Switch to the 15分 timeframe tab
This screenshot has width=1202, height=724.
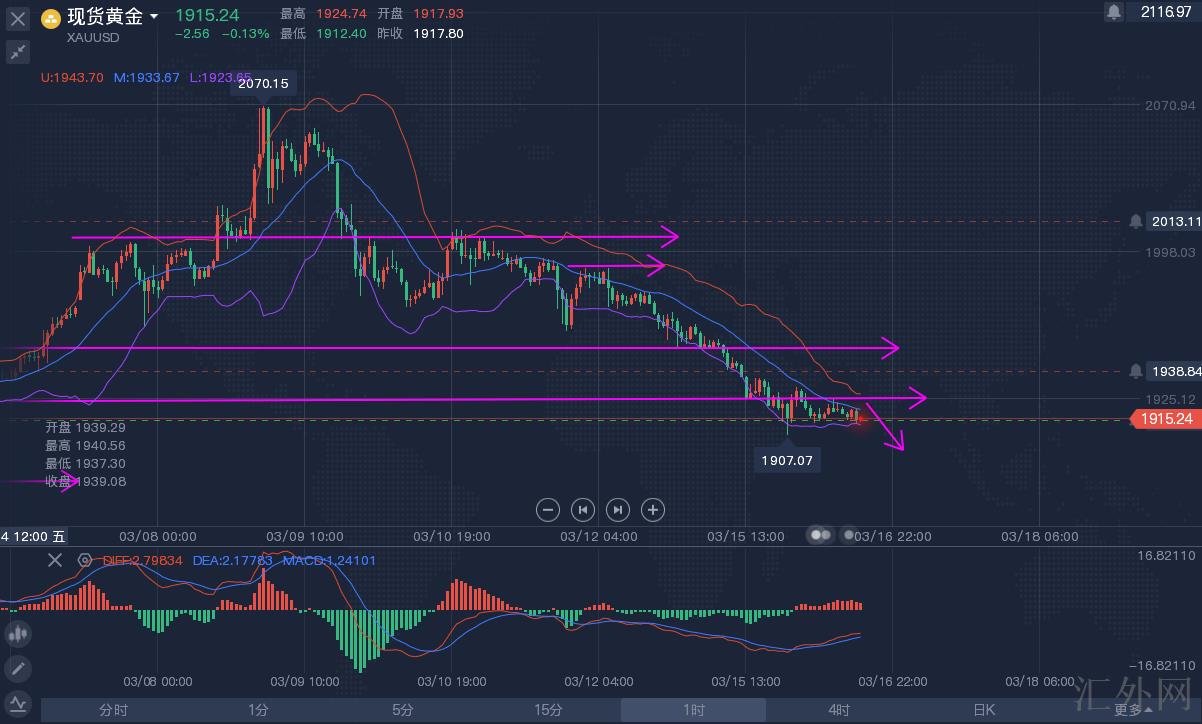(548, 710)
